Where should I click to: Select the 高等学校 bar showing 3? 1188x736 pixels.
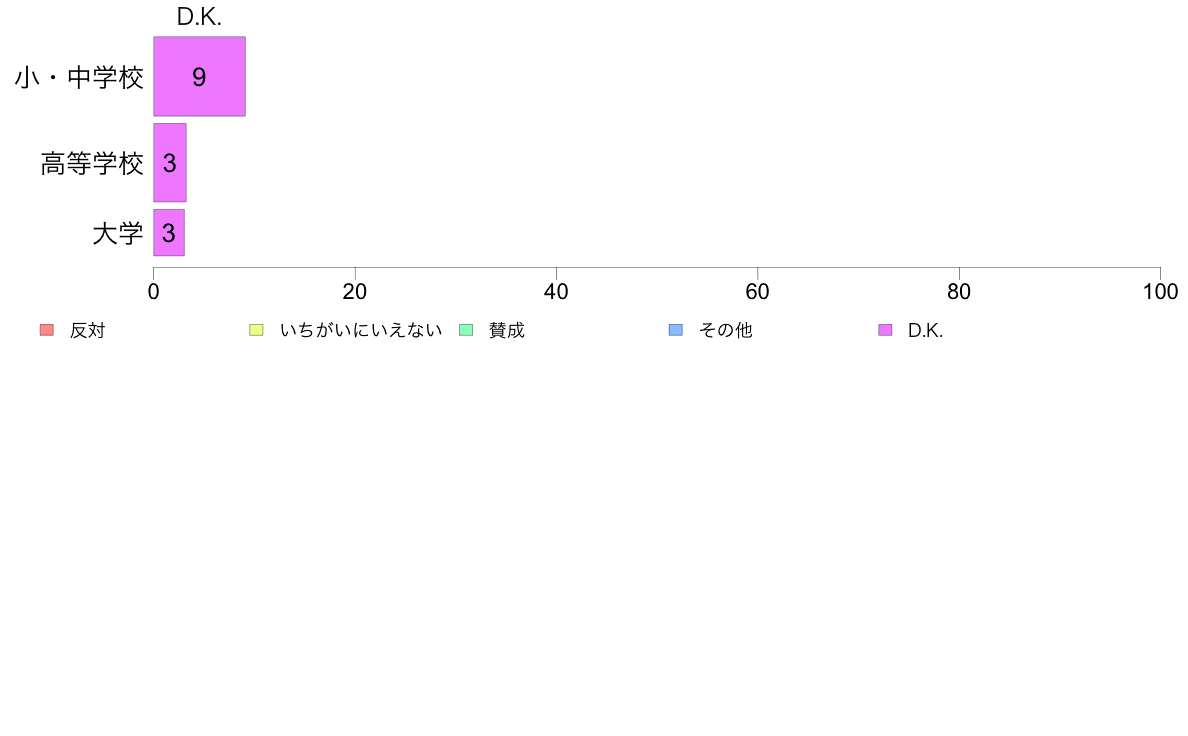pyautogui.click(x=170, y=163)
